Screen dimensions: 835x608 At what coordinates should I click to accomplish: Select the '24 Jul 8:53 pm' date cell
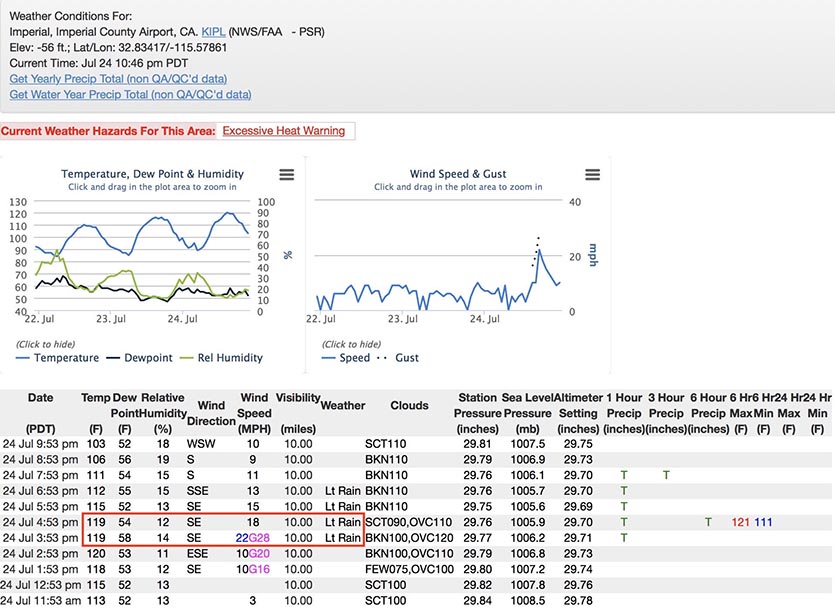click(x=40, y=459)
